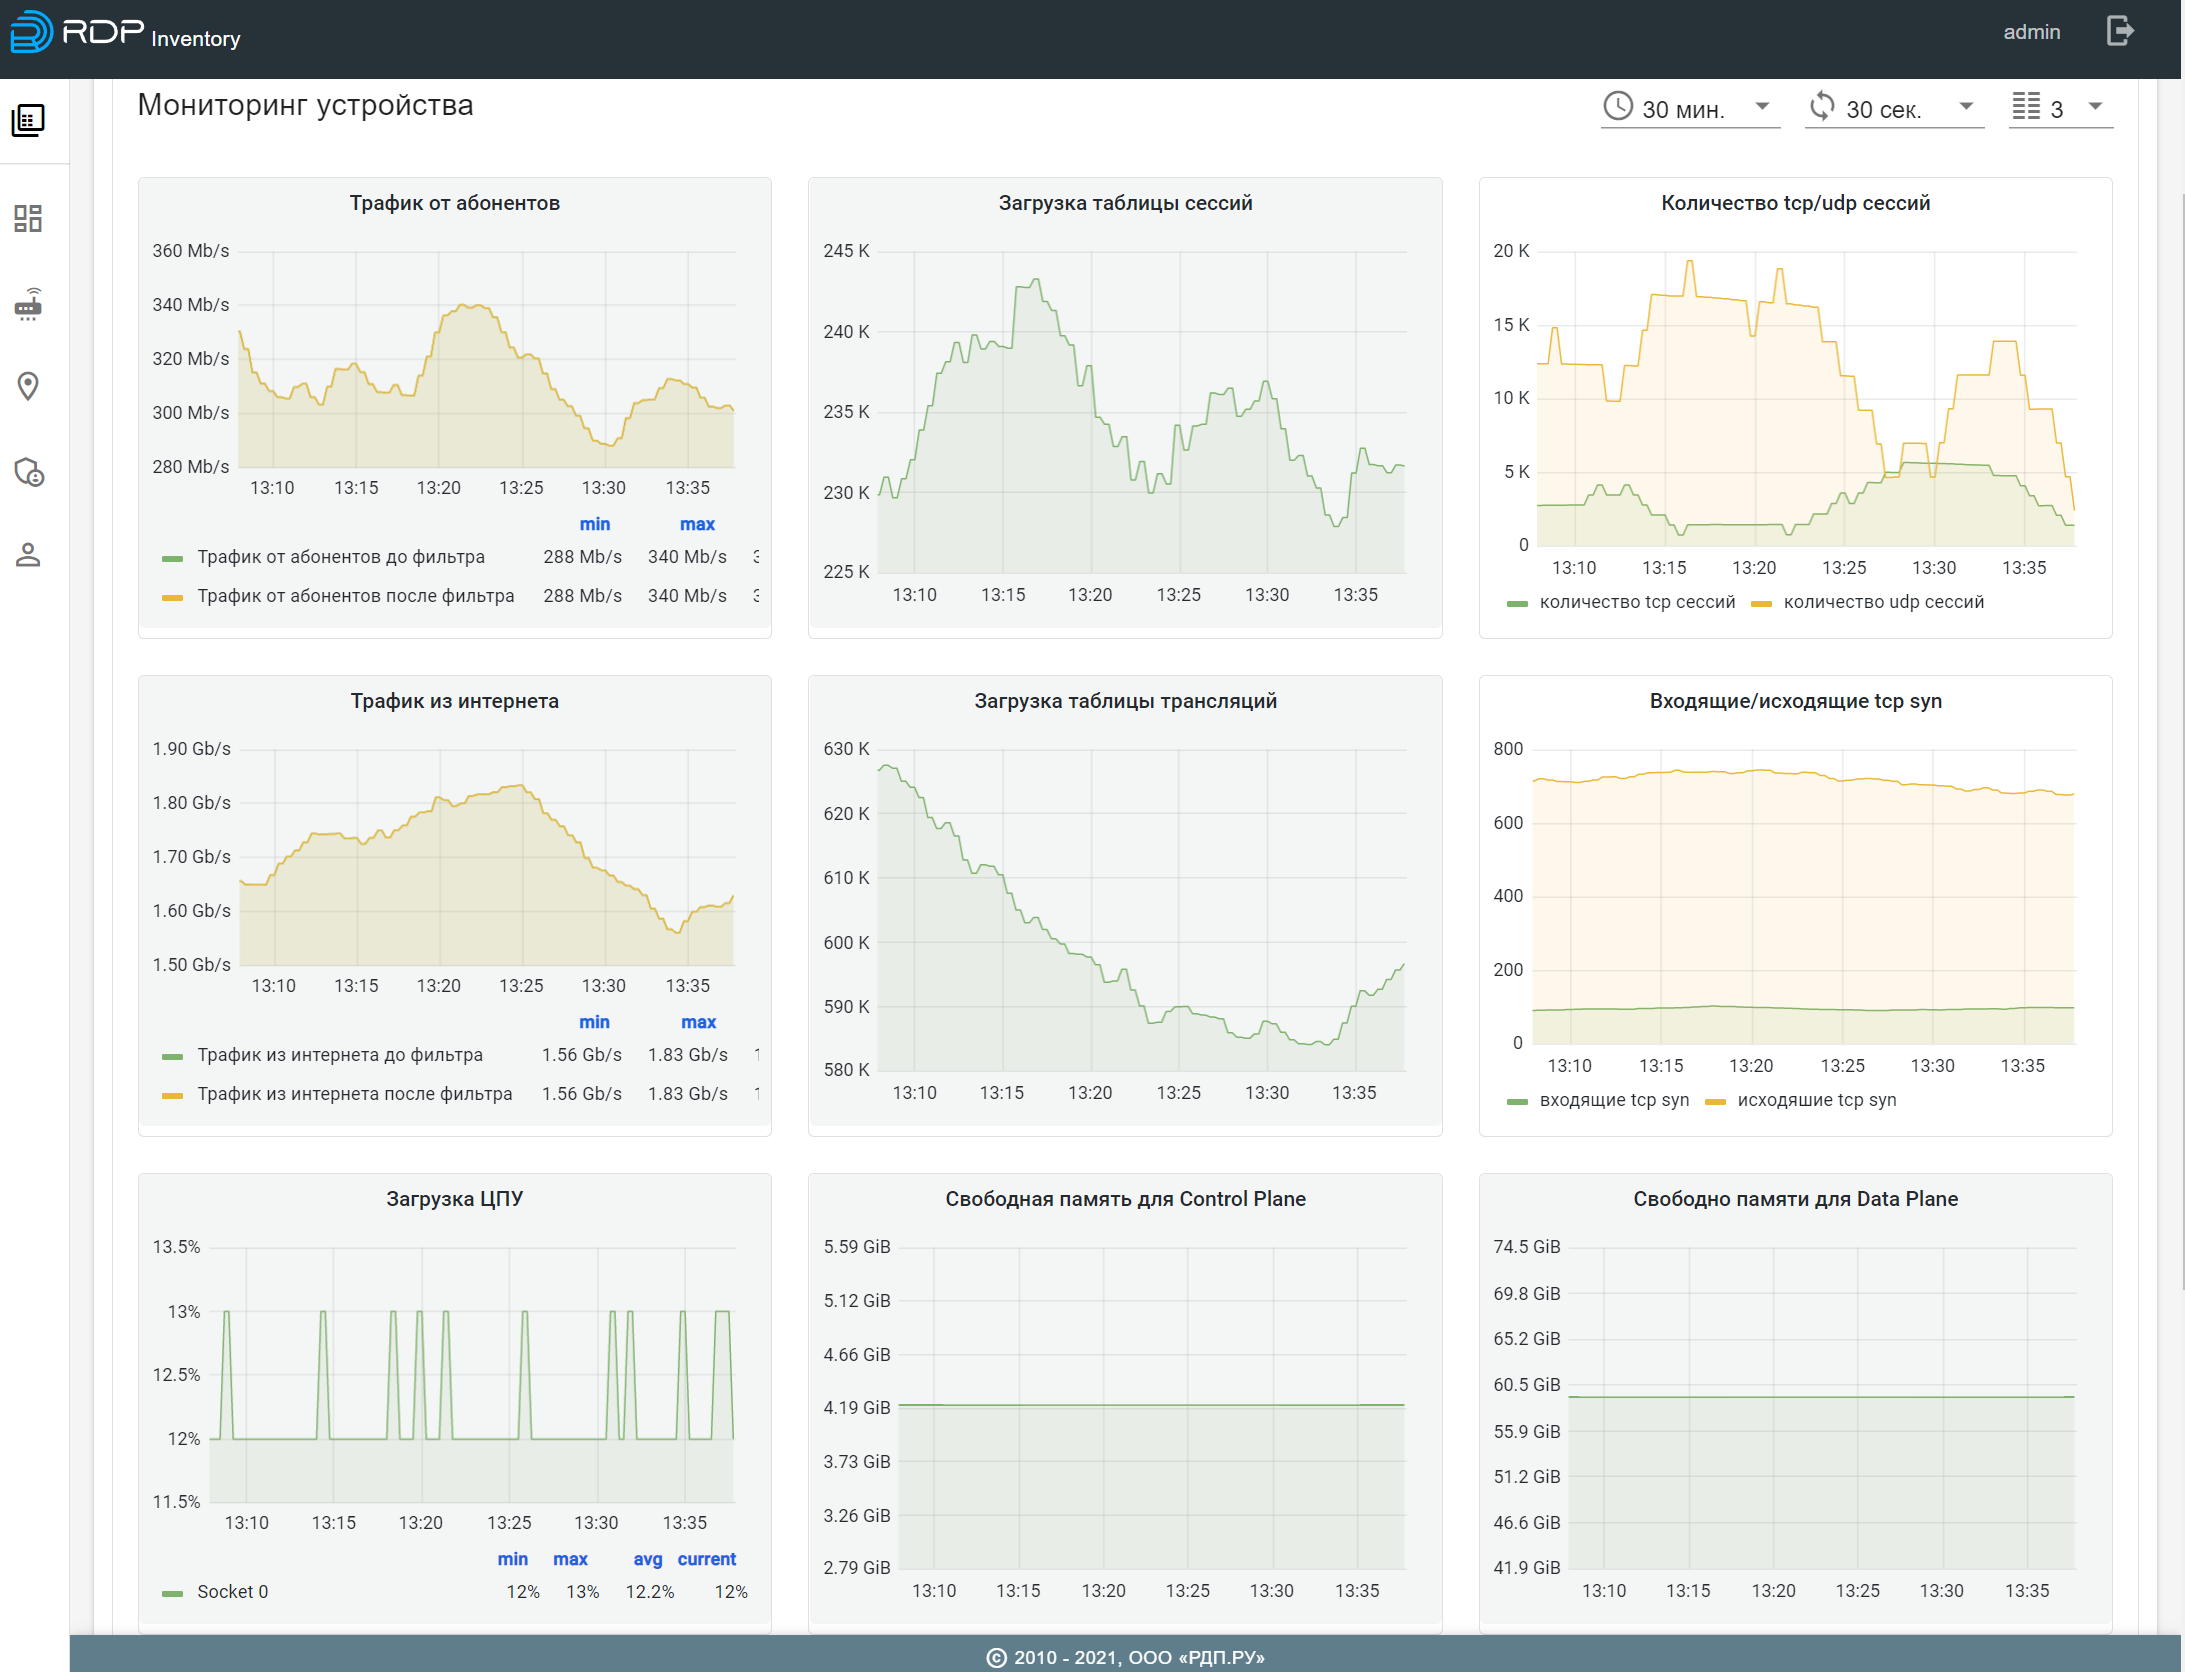
Task: Open the 30 мин. time range dropdown
Action: point(1689,108)
